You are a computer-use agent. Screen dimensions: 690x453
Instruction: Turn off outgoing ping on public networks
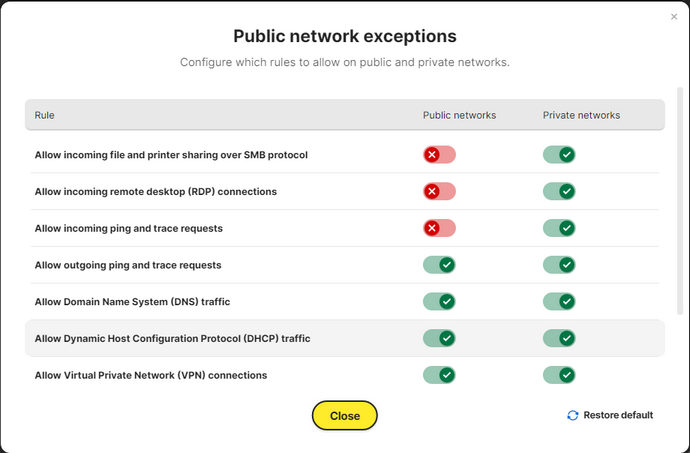pos(439,265)
